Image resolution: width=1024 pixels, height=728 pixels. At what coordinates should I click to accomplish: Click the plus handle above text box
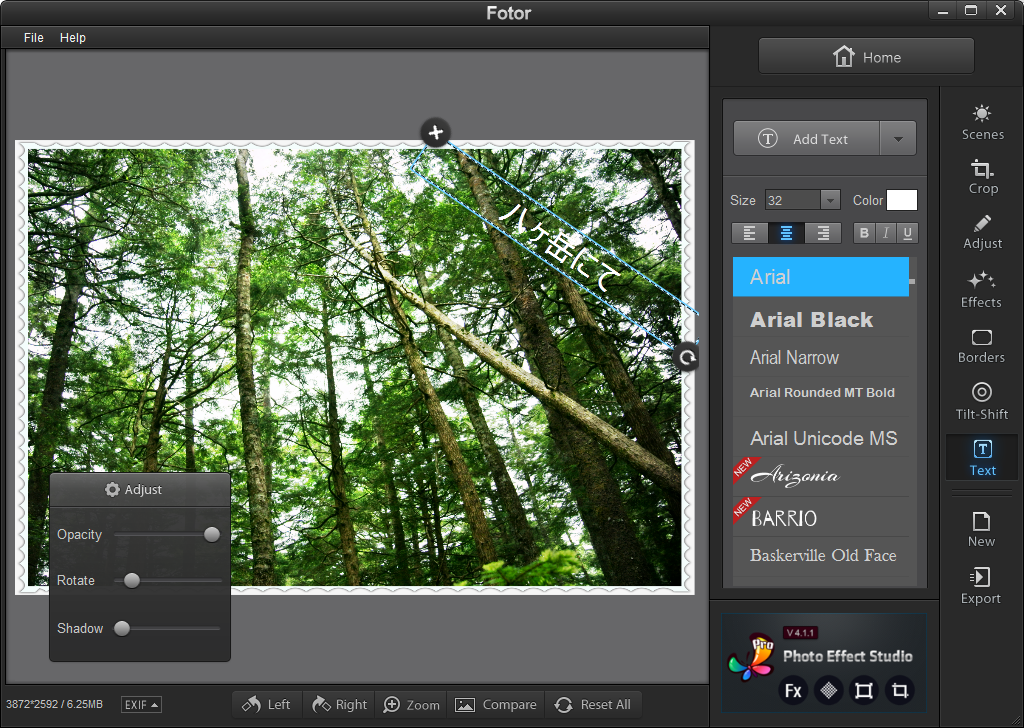[x=436, y=133]
